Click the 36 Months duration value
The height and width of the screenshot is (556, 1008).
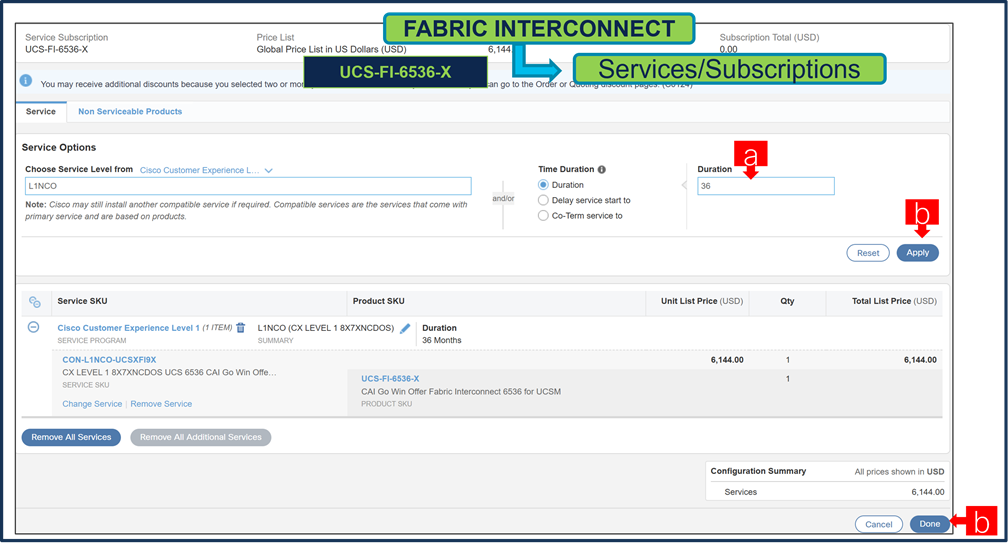[x=442, y=340]
